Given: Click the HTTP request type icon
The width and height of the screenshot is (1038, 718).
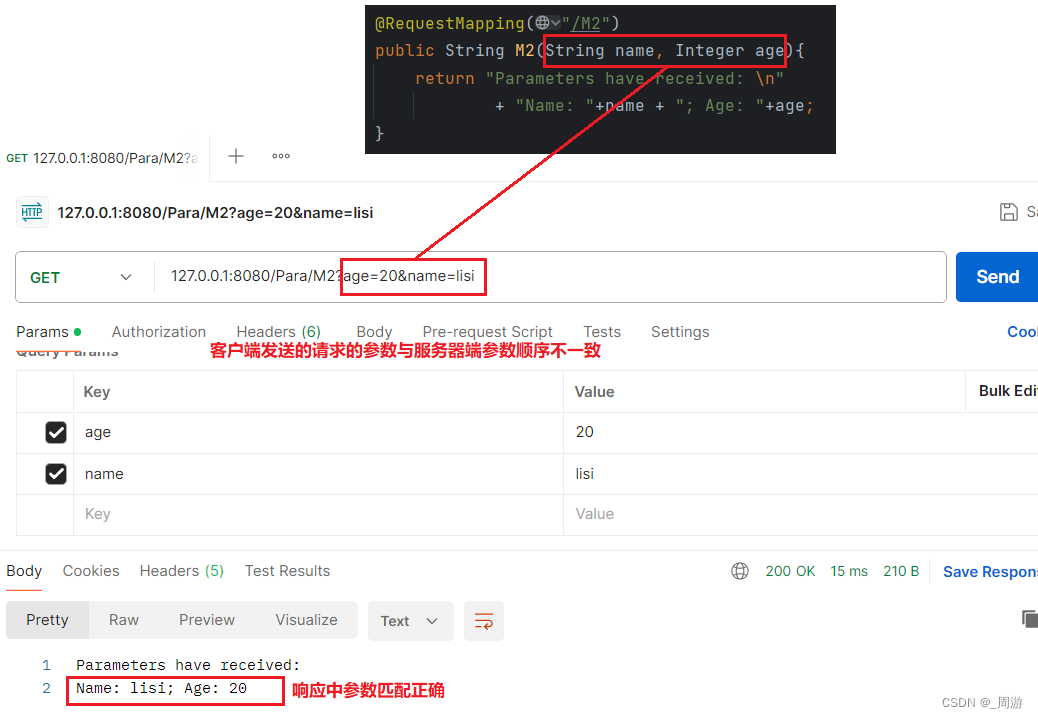Looking at the screenshot, I should point(32,212).
